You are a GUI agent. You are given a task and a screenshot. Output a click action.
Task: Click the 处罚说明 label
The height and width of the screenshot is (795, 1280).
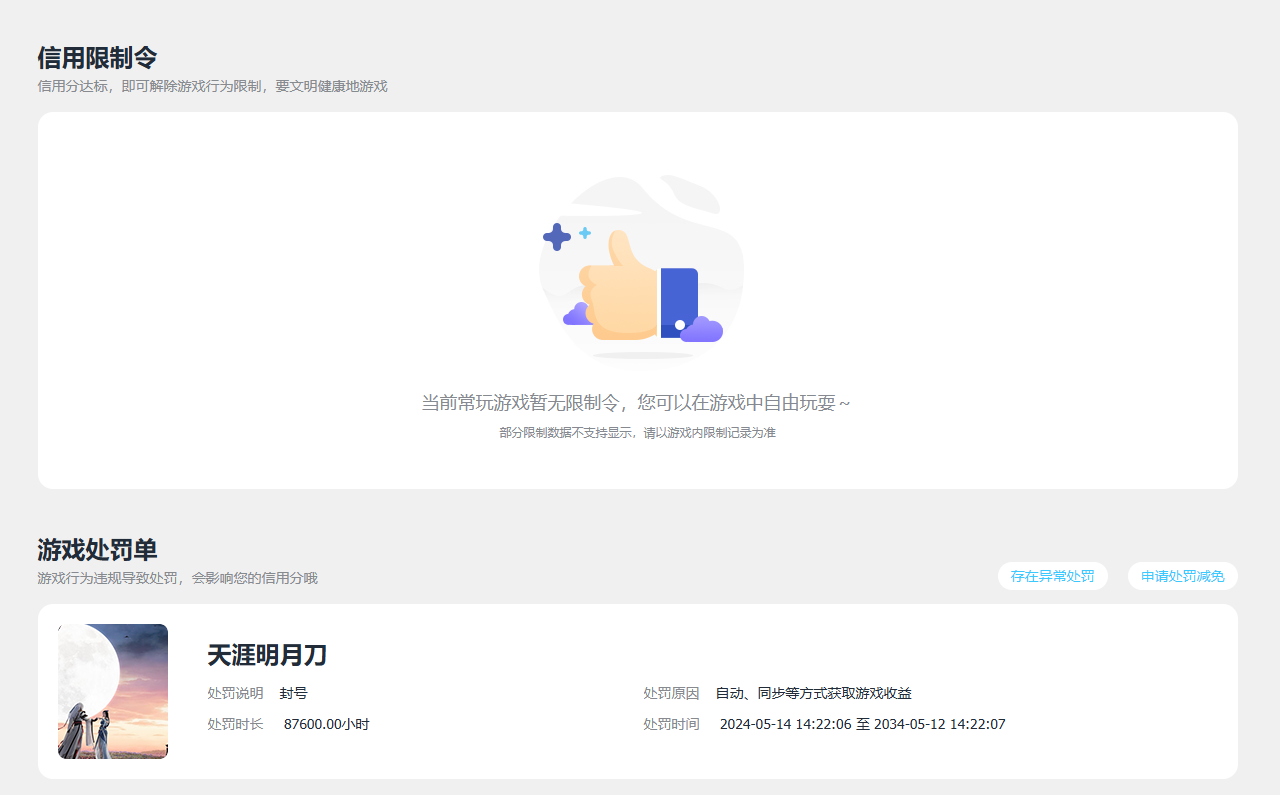coord(235,693)
